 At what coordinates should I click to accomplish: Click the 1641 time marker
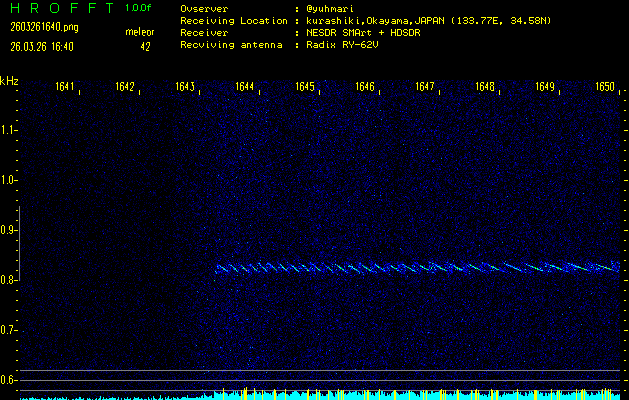tap(65, 87)
